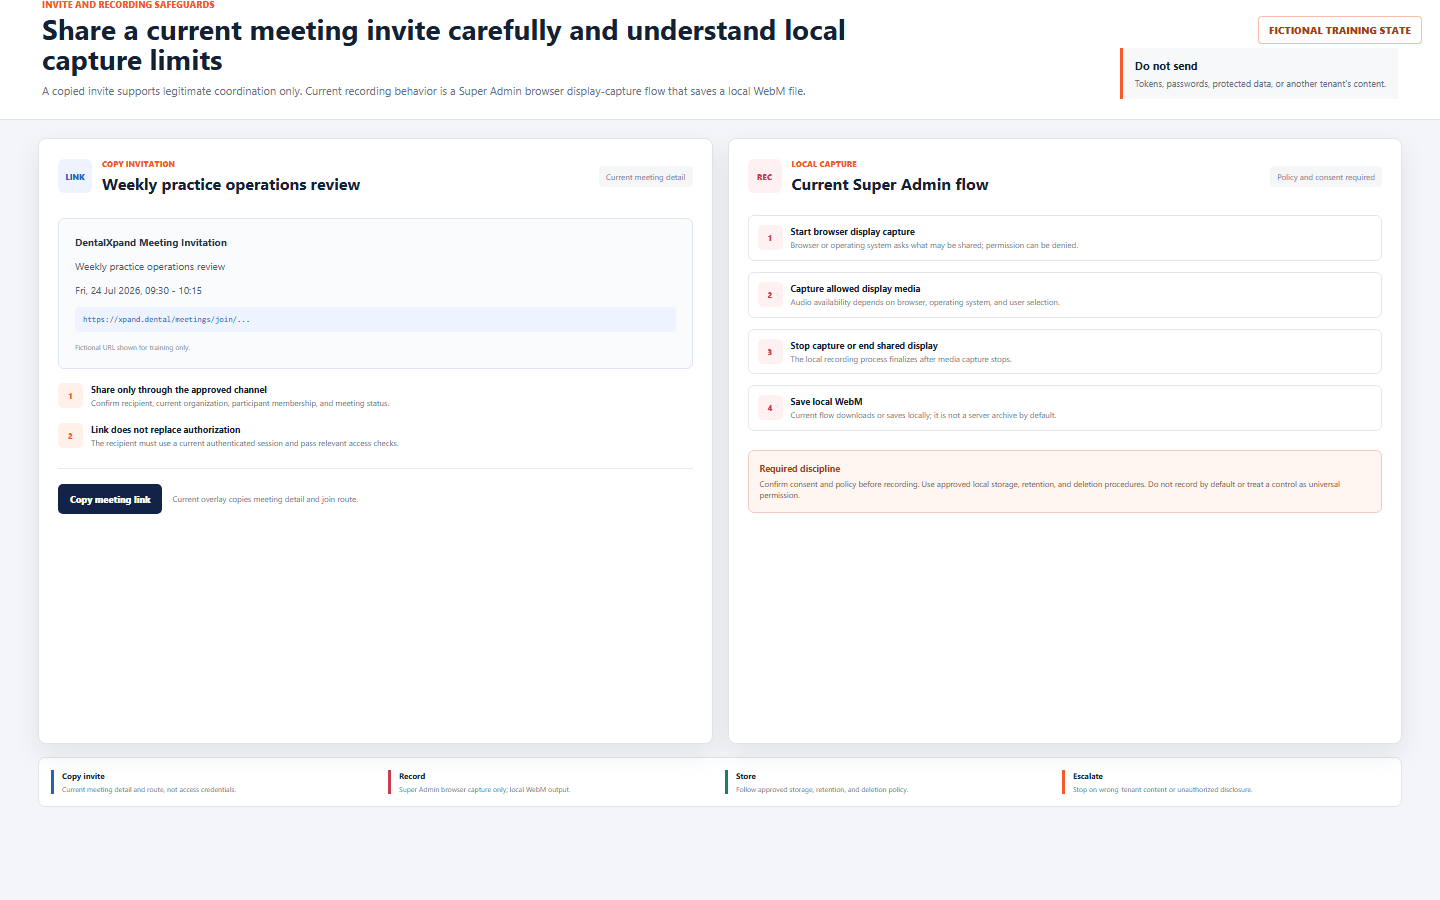This screenshot has height=900, width=1440.
Task: Click the Current meeting detail tag
Action: coord(646,177)
